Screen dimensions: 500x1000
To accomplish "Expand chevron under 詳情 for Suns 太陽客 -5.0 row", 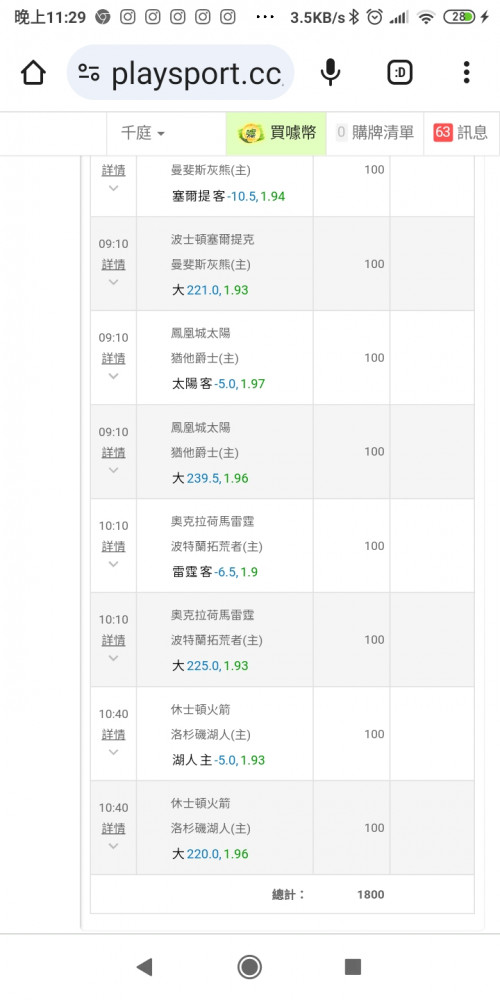I will tap(114, 376).
